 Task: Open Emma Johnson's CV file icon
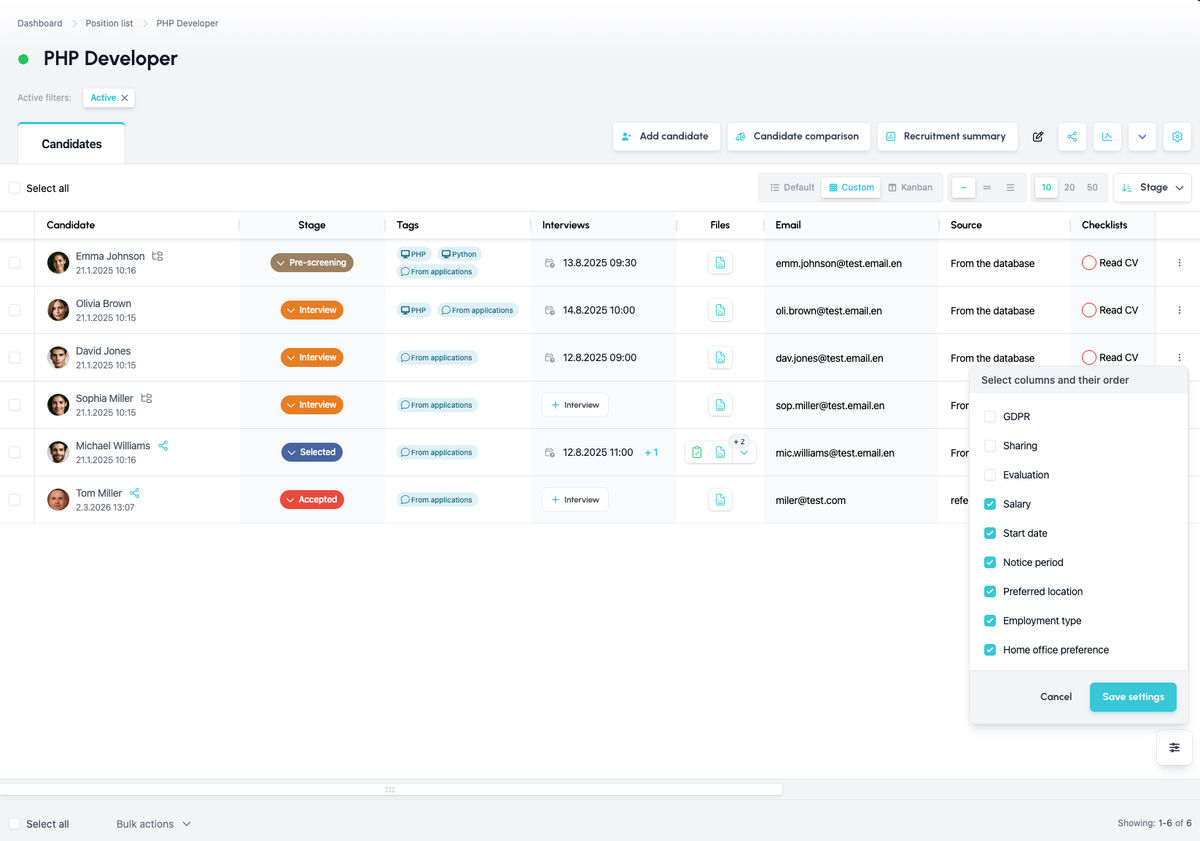click(x=720, y=263)
